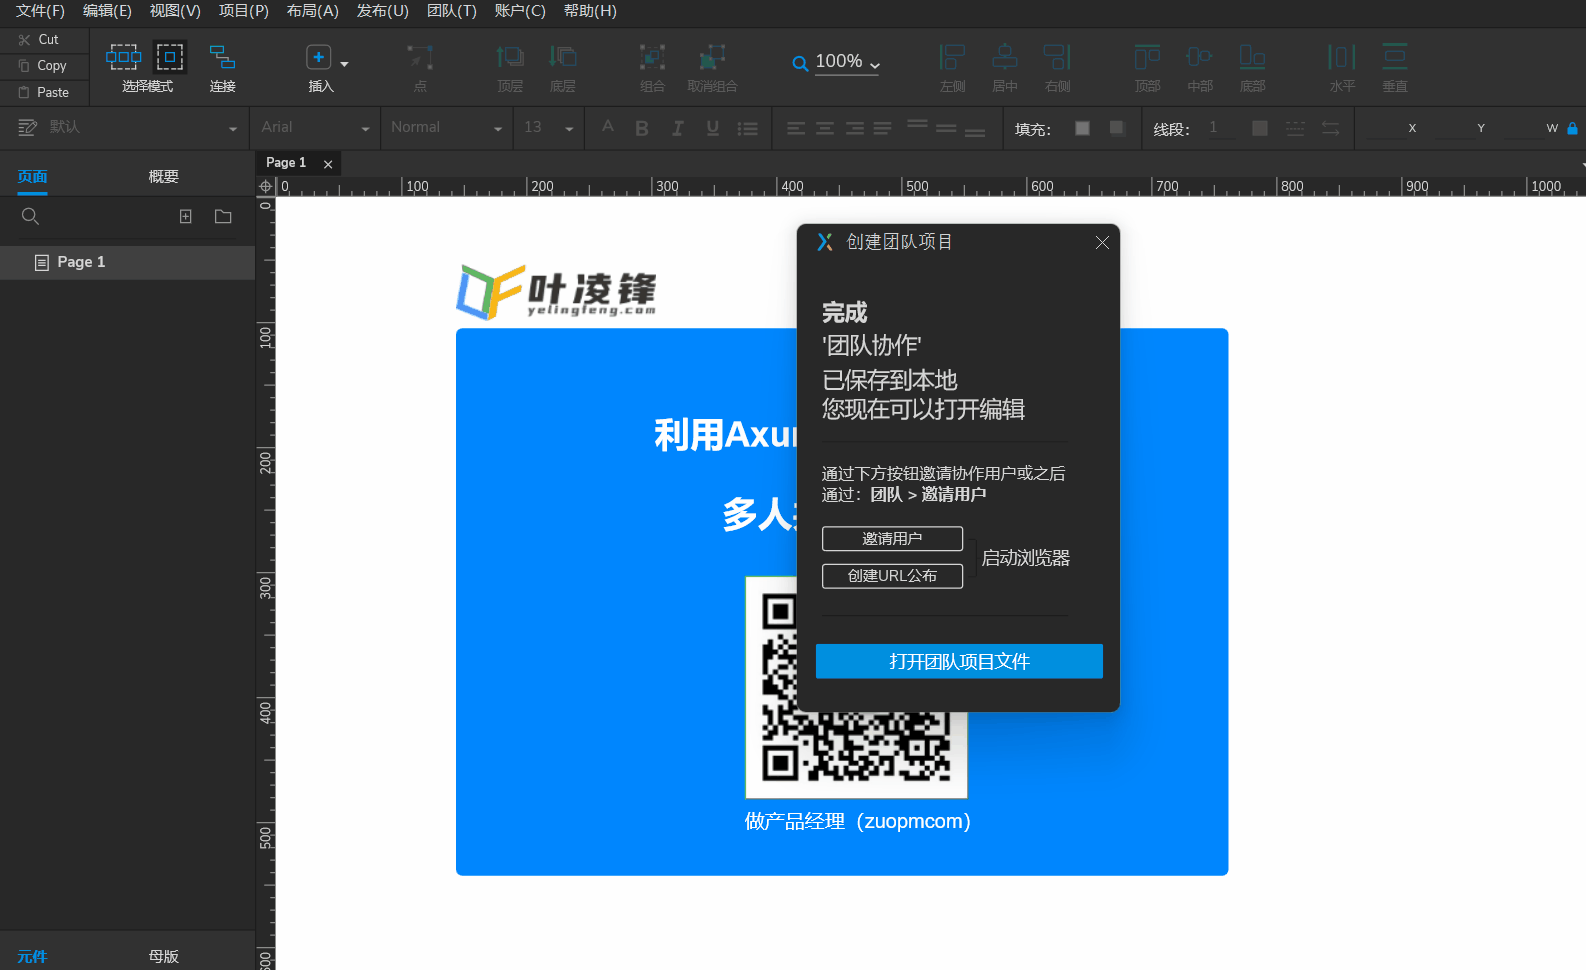
Task: Open the 插入 dropdown arrow
Action: [x=345, y=64]
